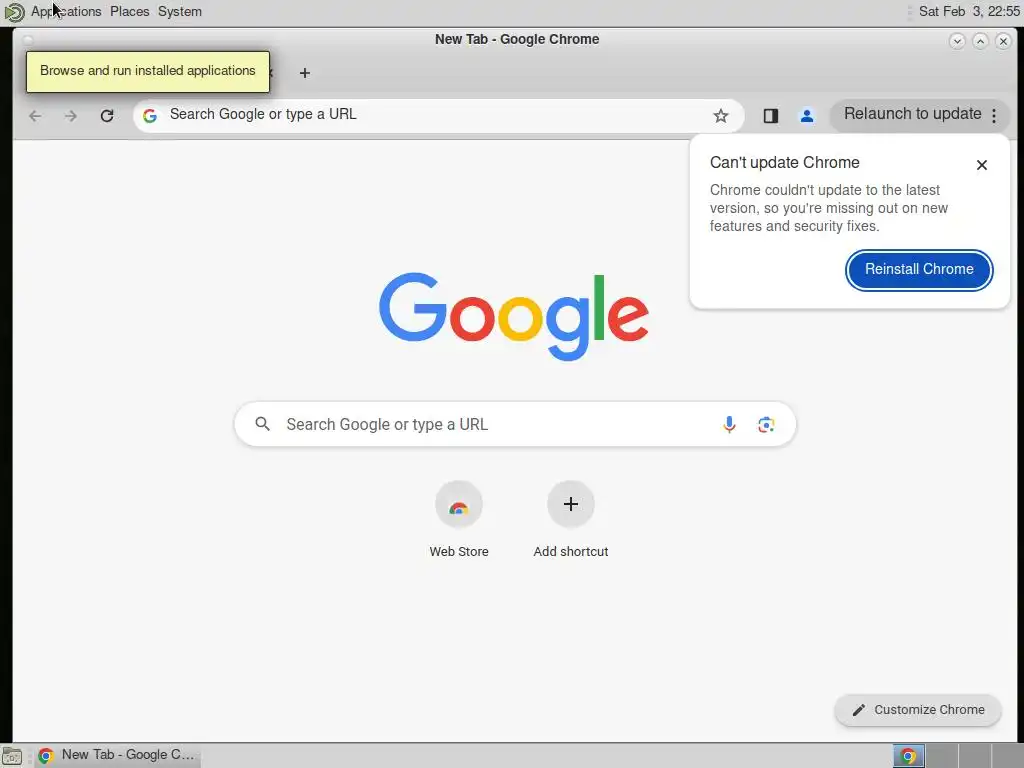Click the Google G icon in address bar
Image resolution: width=1024 pixels, height=768 pixels.
(150, 116)
